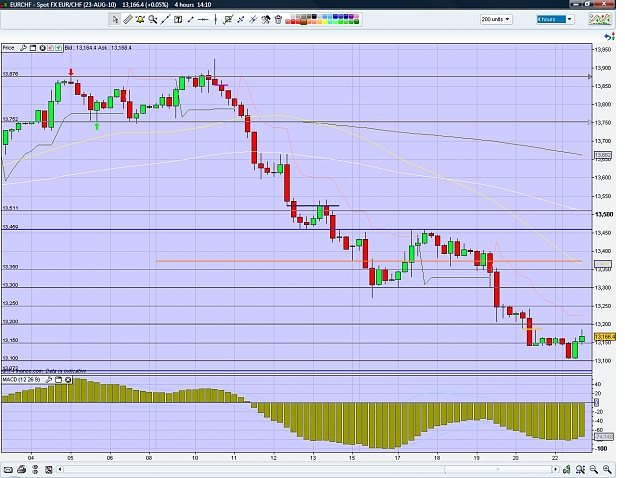Screen dimensions: 625x478
Task: Select the text annotation tool
Action: tap(178, 19)
